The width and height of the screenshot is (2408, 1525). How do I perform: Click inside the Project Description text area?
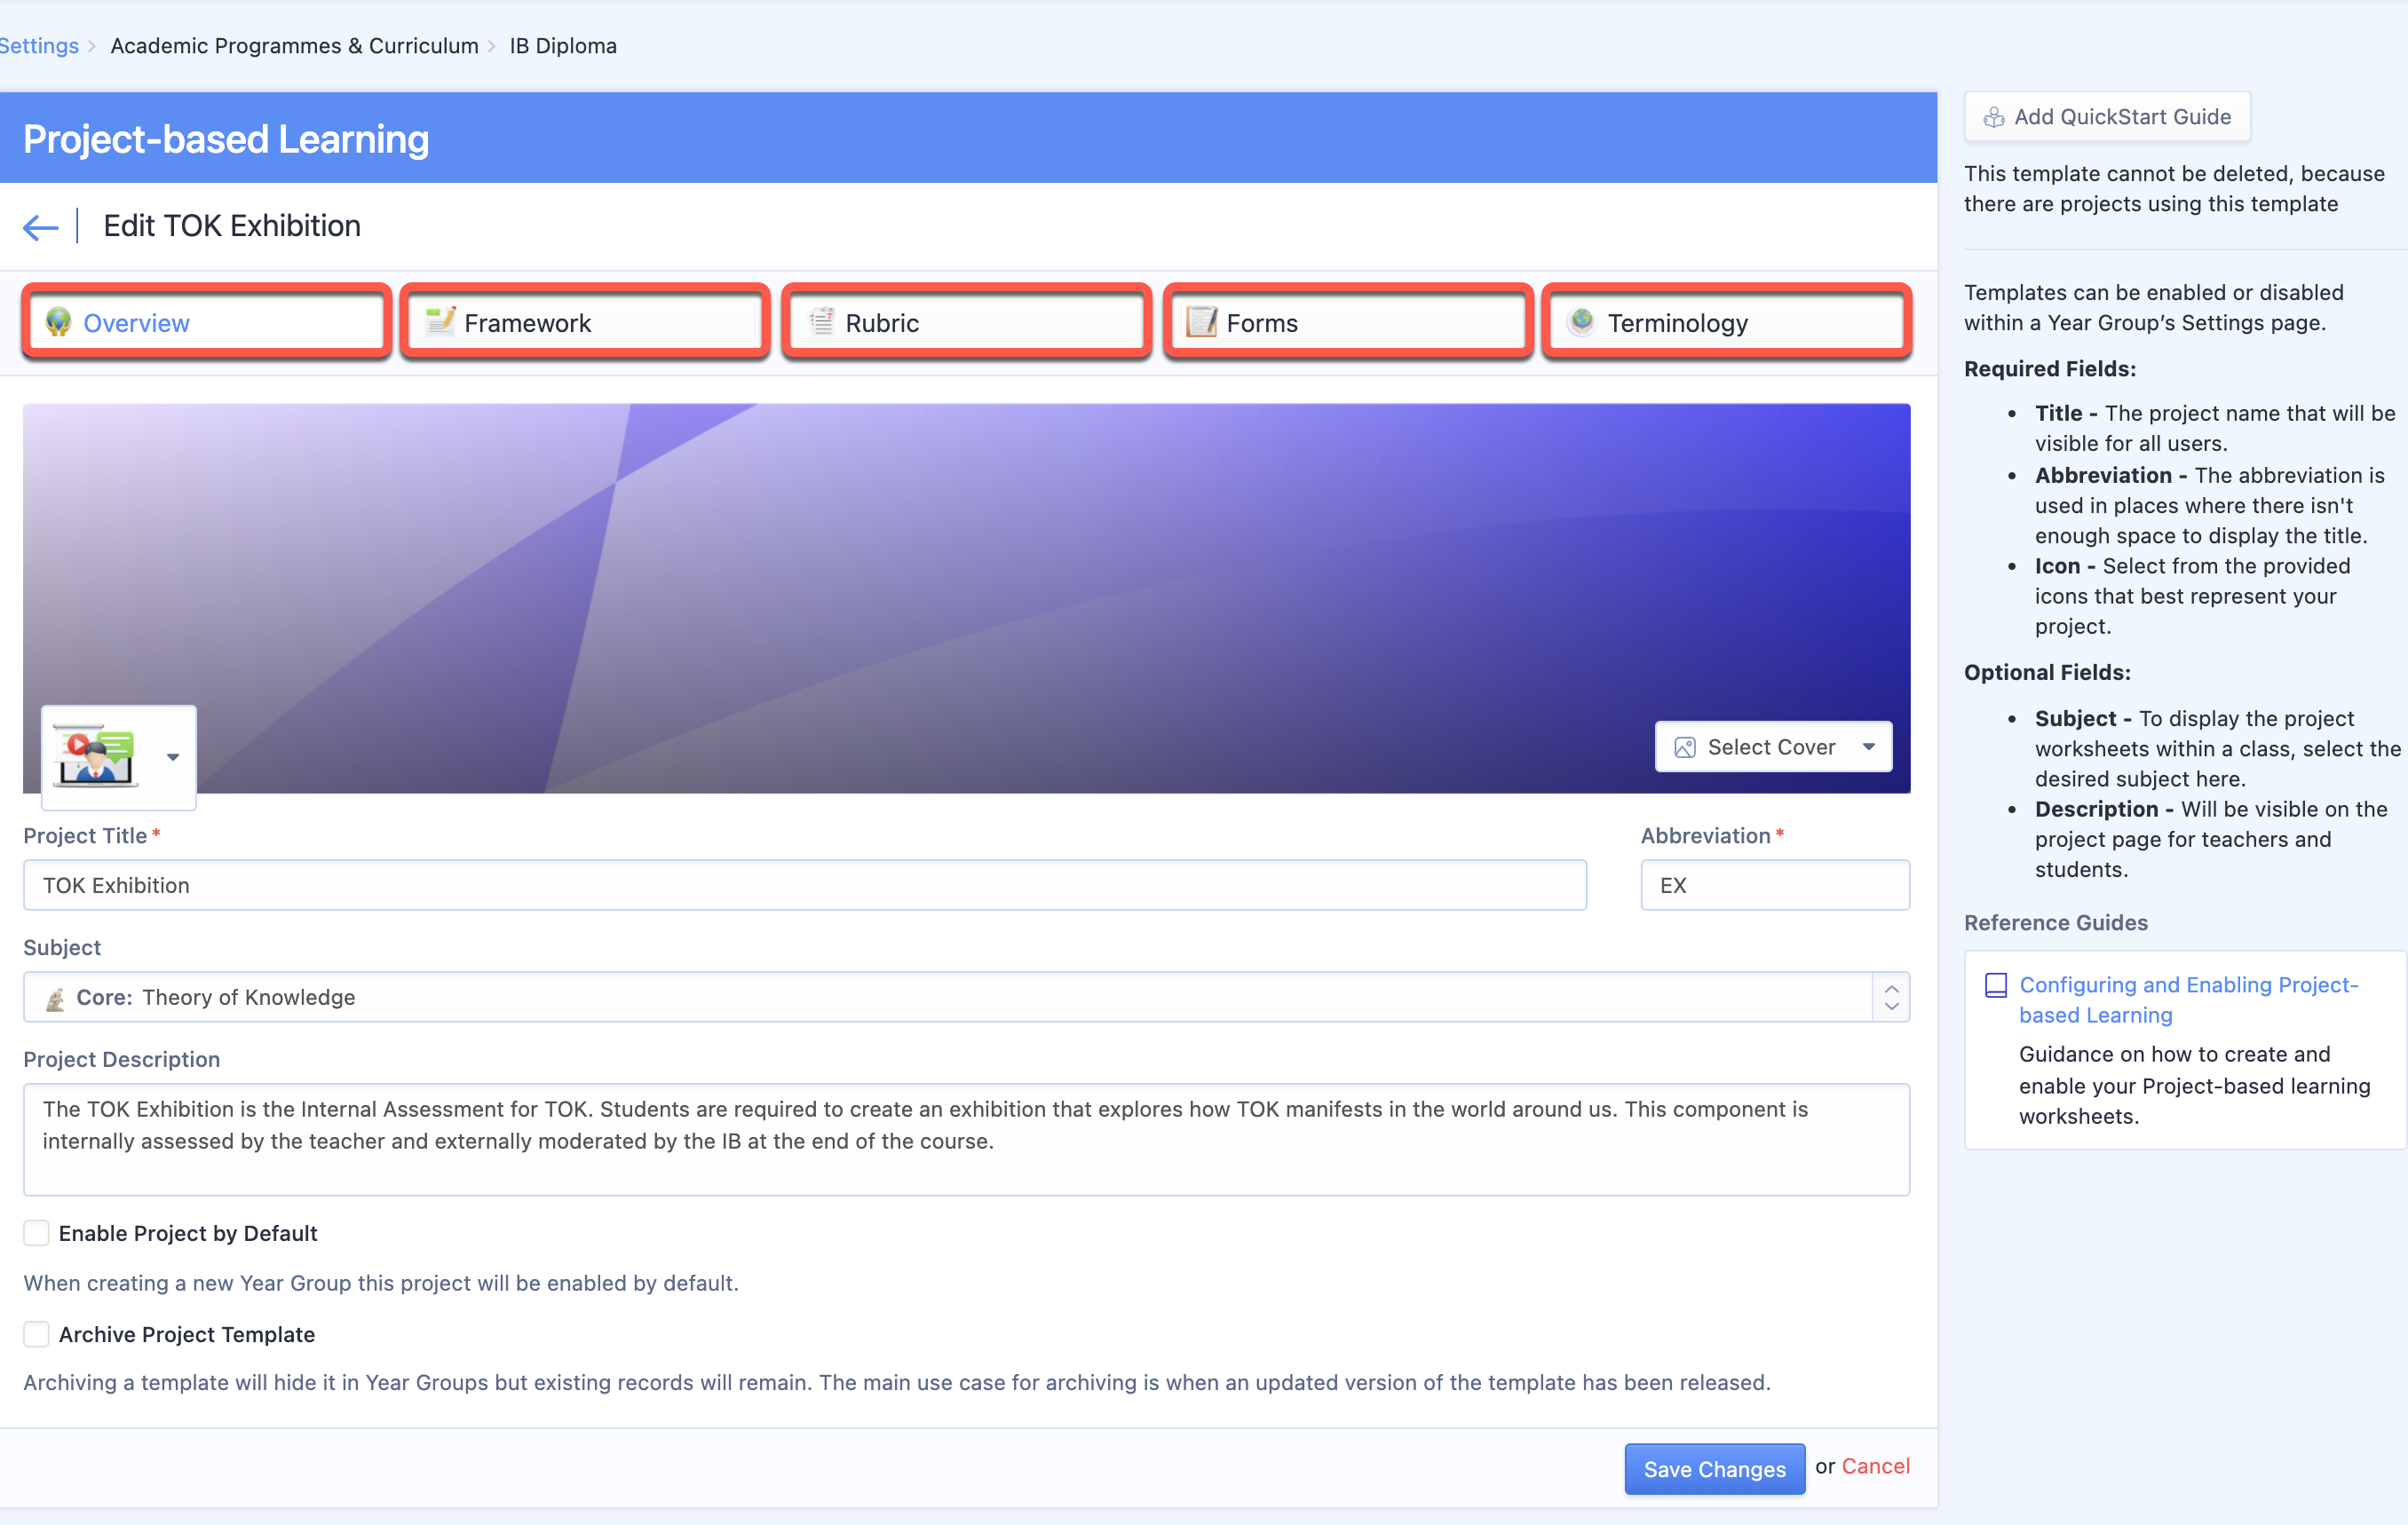966,1139
